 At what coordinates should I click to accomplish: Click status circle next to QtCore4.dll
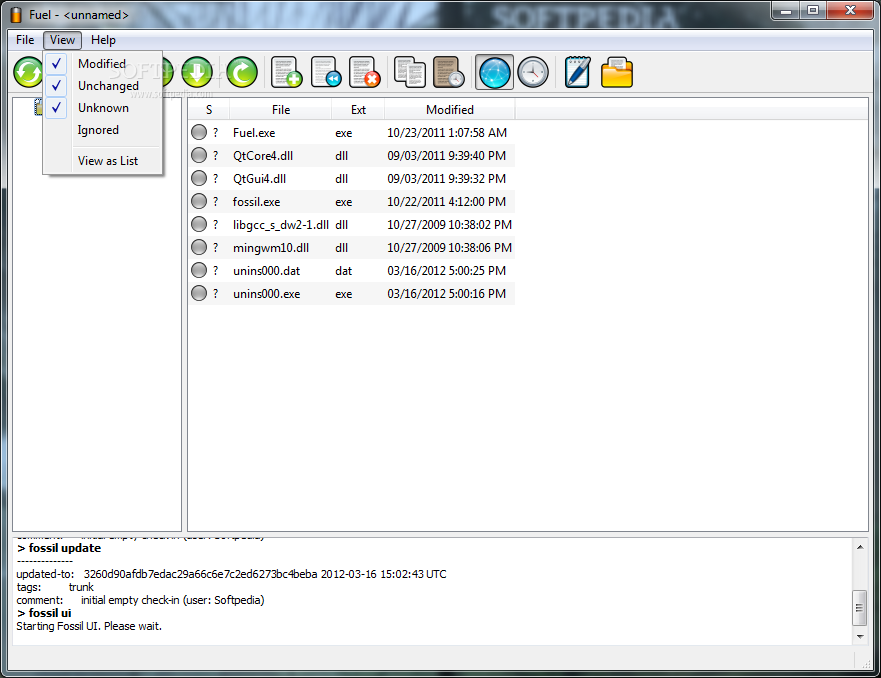[199, 155]
